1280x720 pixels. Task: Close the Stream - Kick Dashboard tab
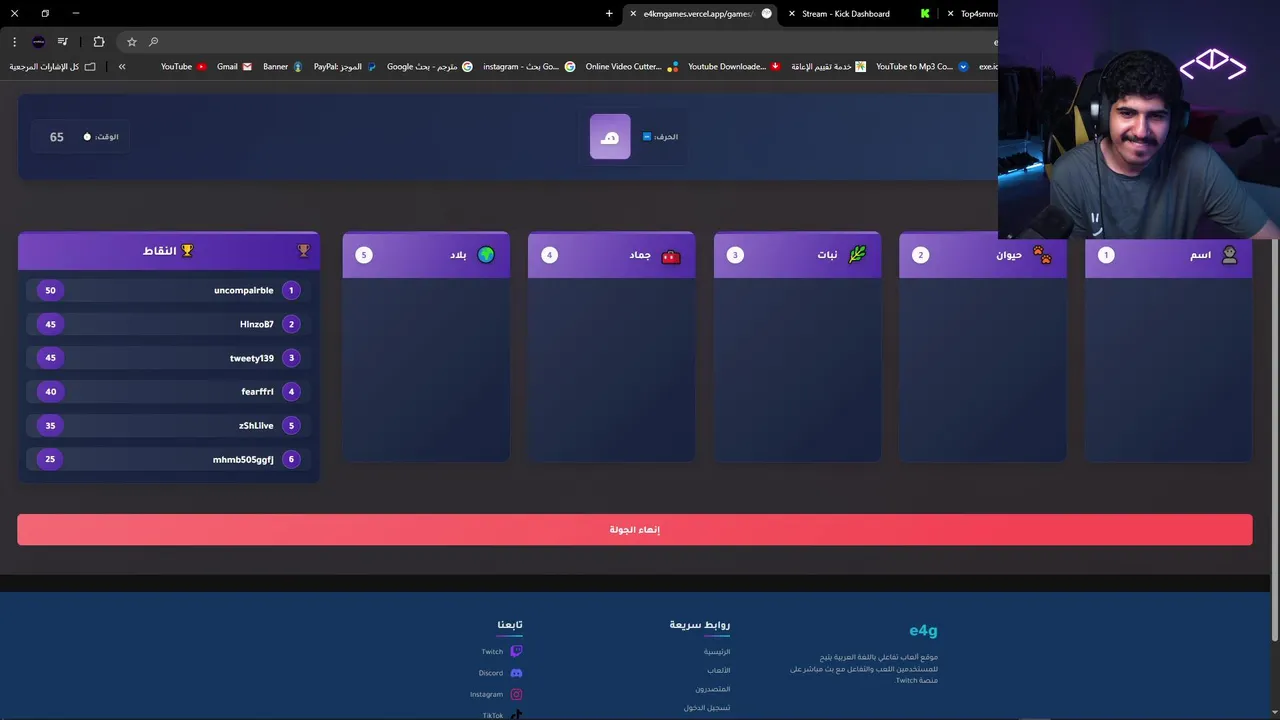click(792, 14)
